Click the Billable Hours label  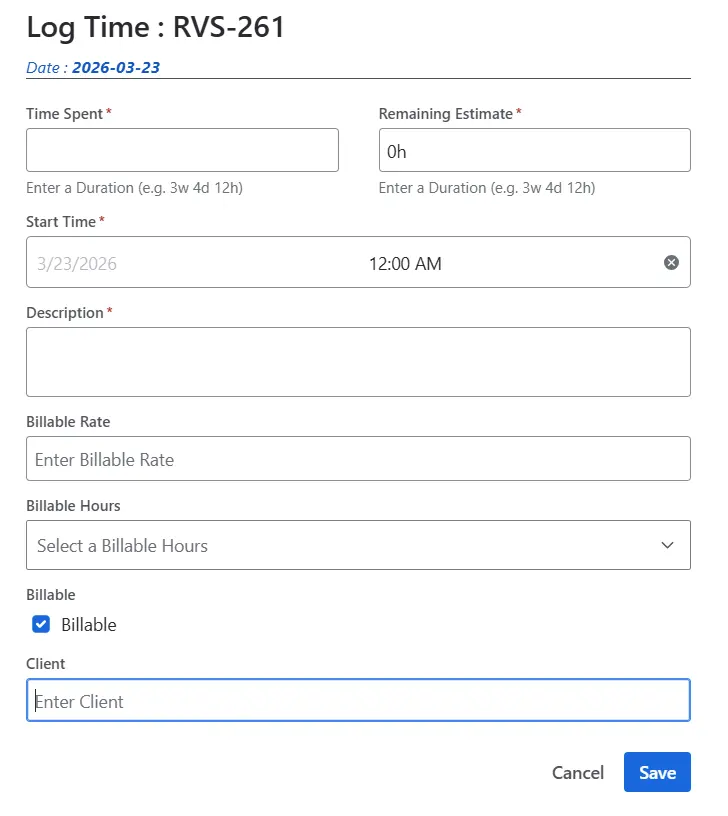(73, 506)
